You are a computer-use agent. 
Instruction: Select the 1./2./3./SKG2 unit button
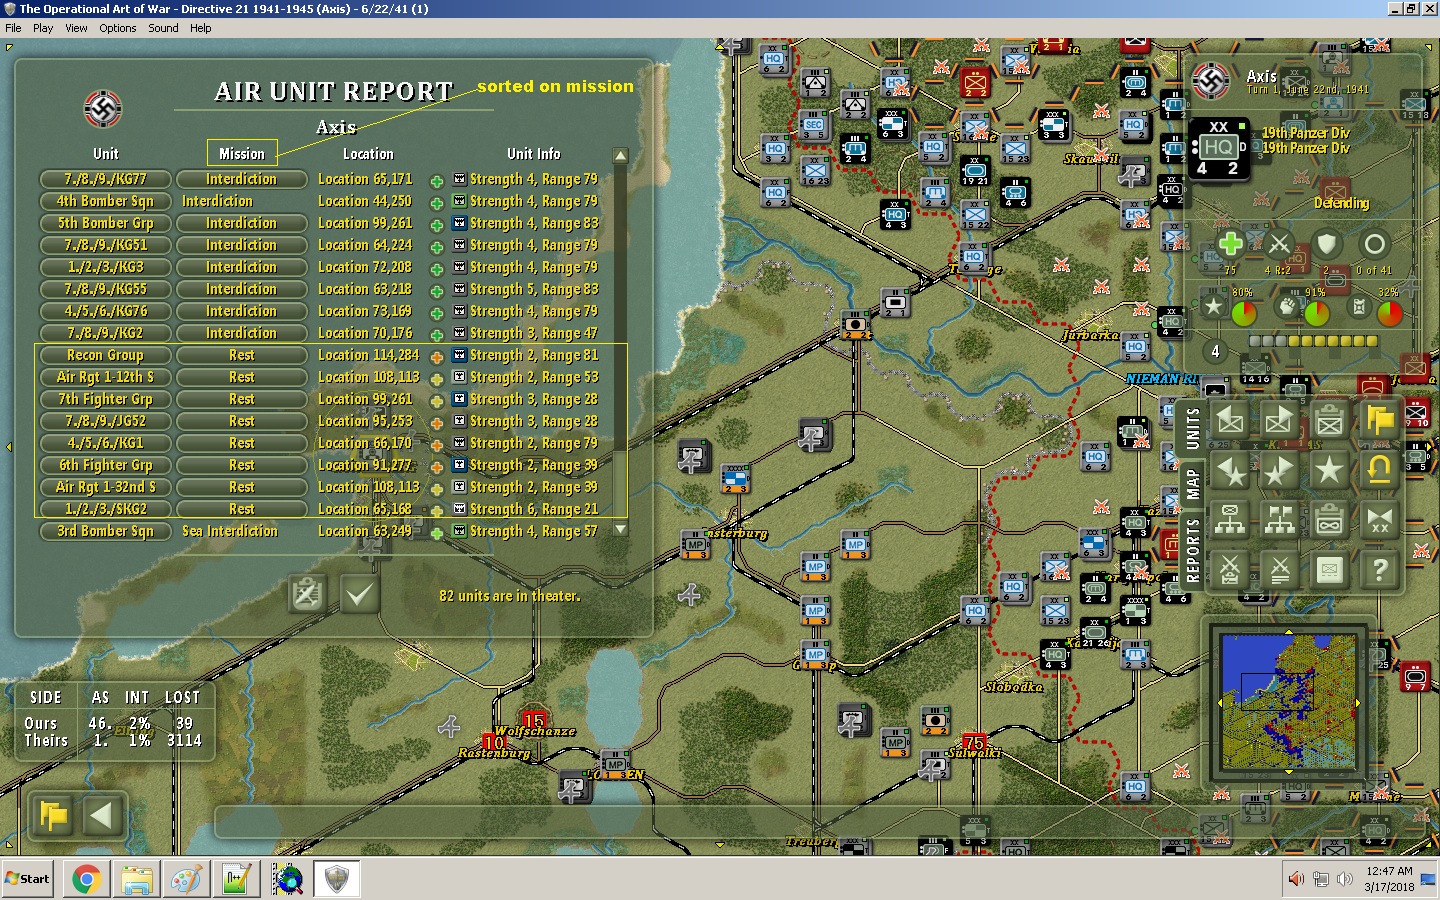tap(105, 509)
